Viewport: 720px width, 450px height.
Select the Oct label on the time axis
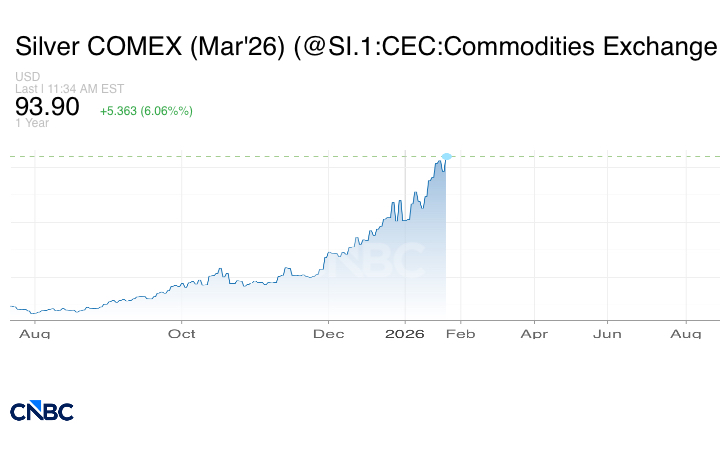181,333
